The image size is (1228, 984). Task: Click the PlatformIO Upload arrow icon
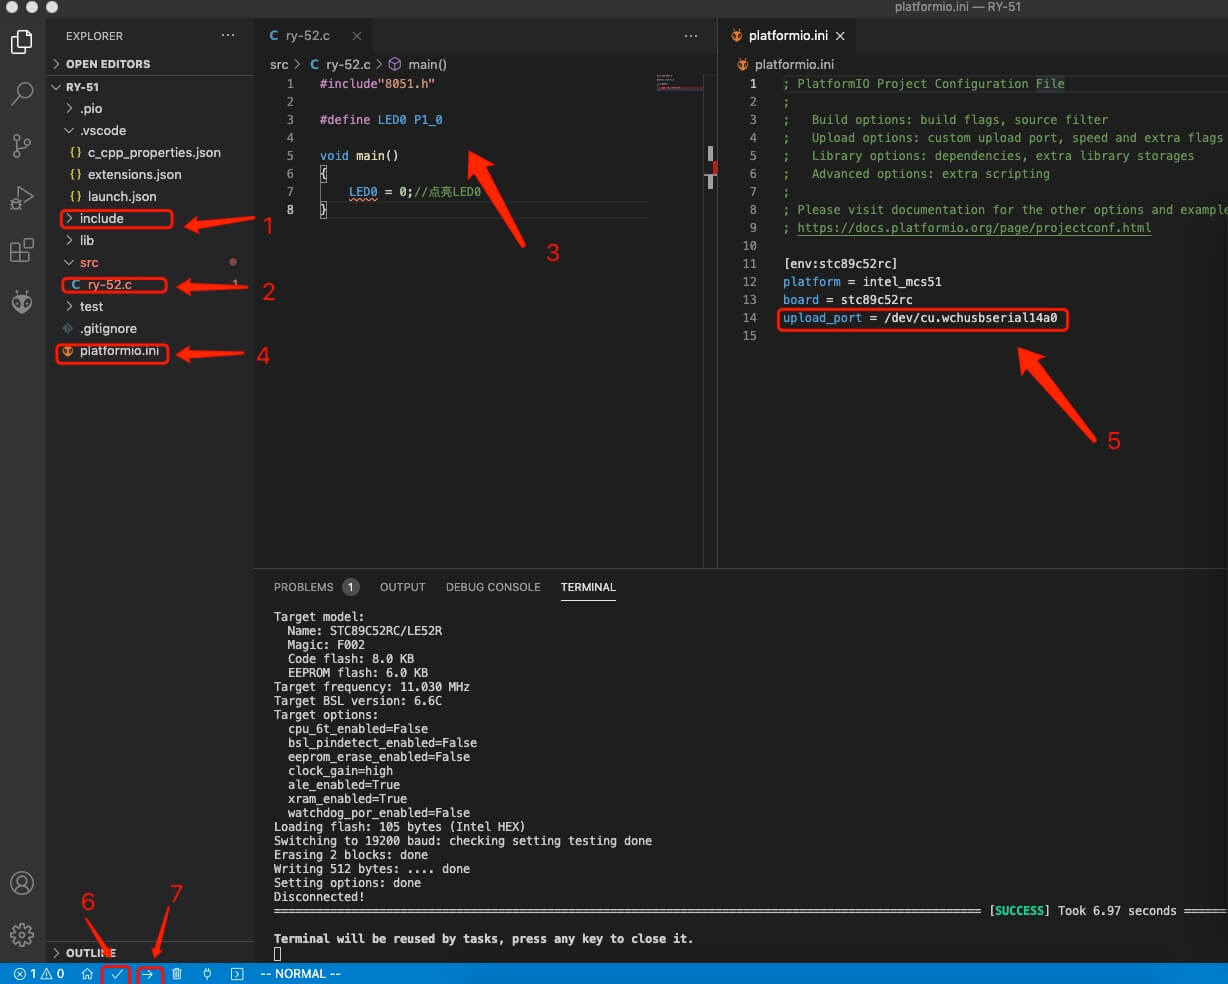[147, 974]
